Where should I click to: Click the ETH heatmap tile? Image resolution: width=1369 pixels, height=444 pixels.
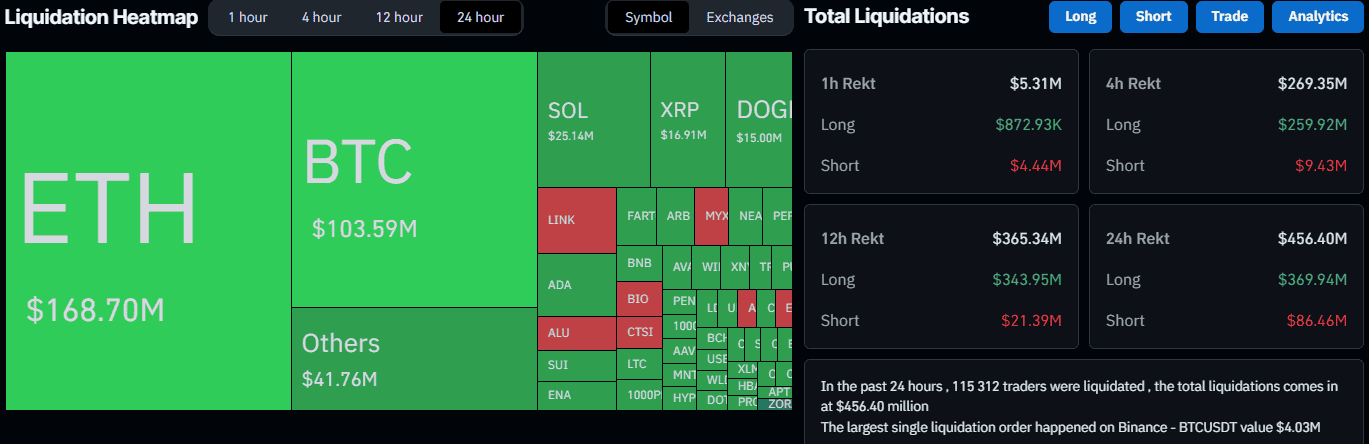pos(148,230)
